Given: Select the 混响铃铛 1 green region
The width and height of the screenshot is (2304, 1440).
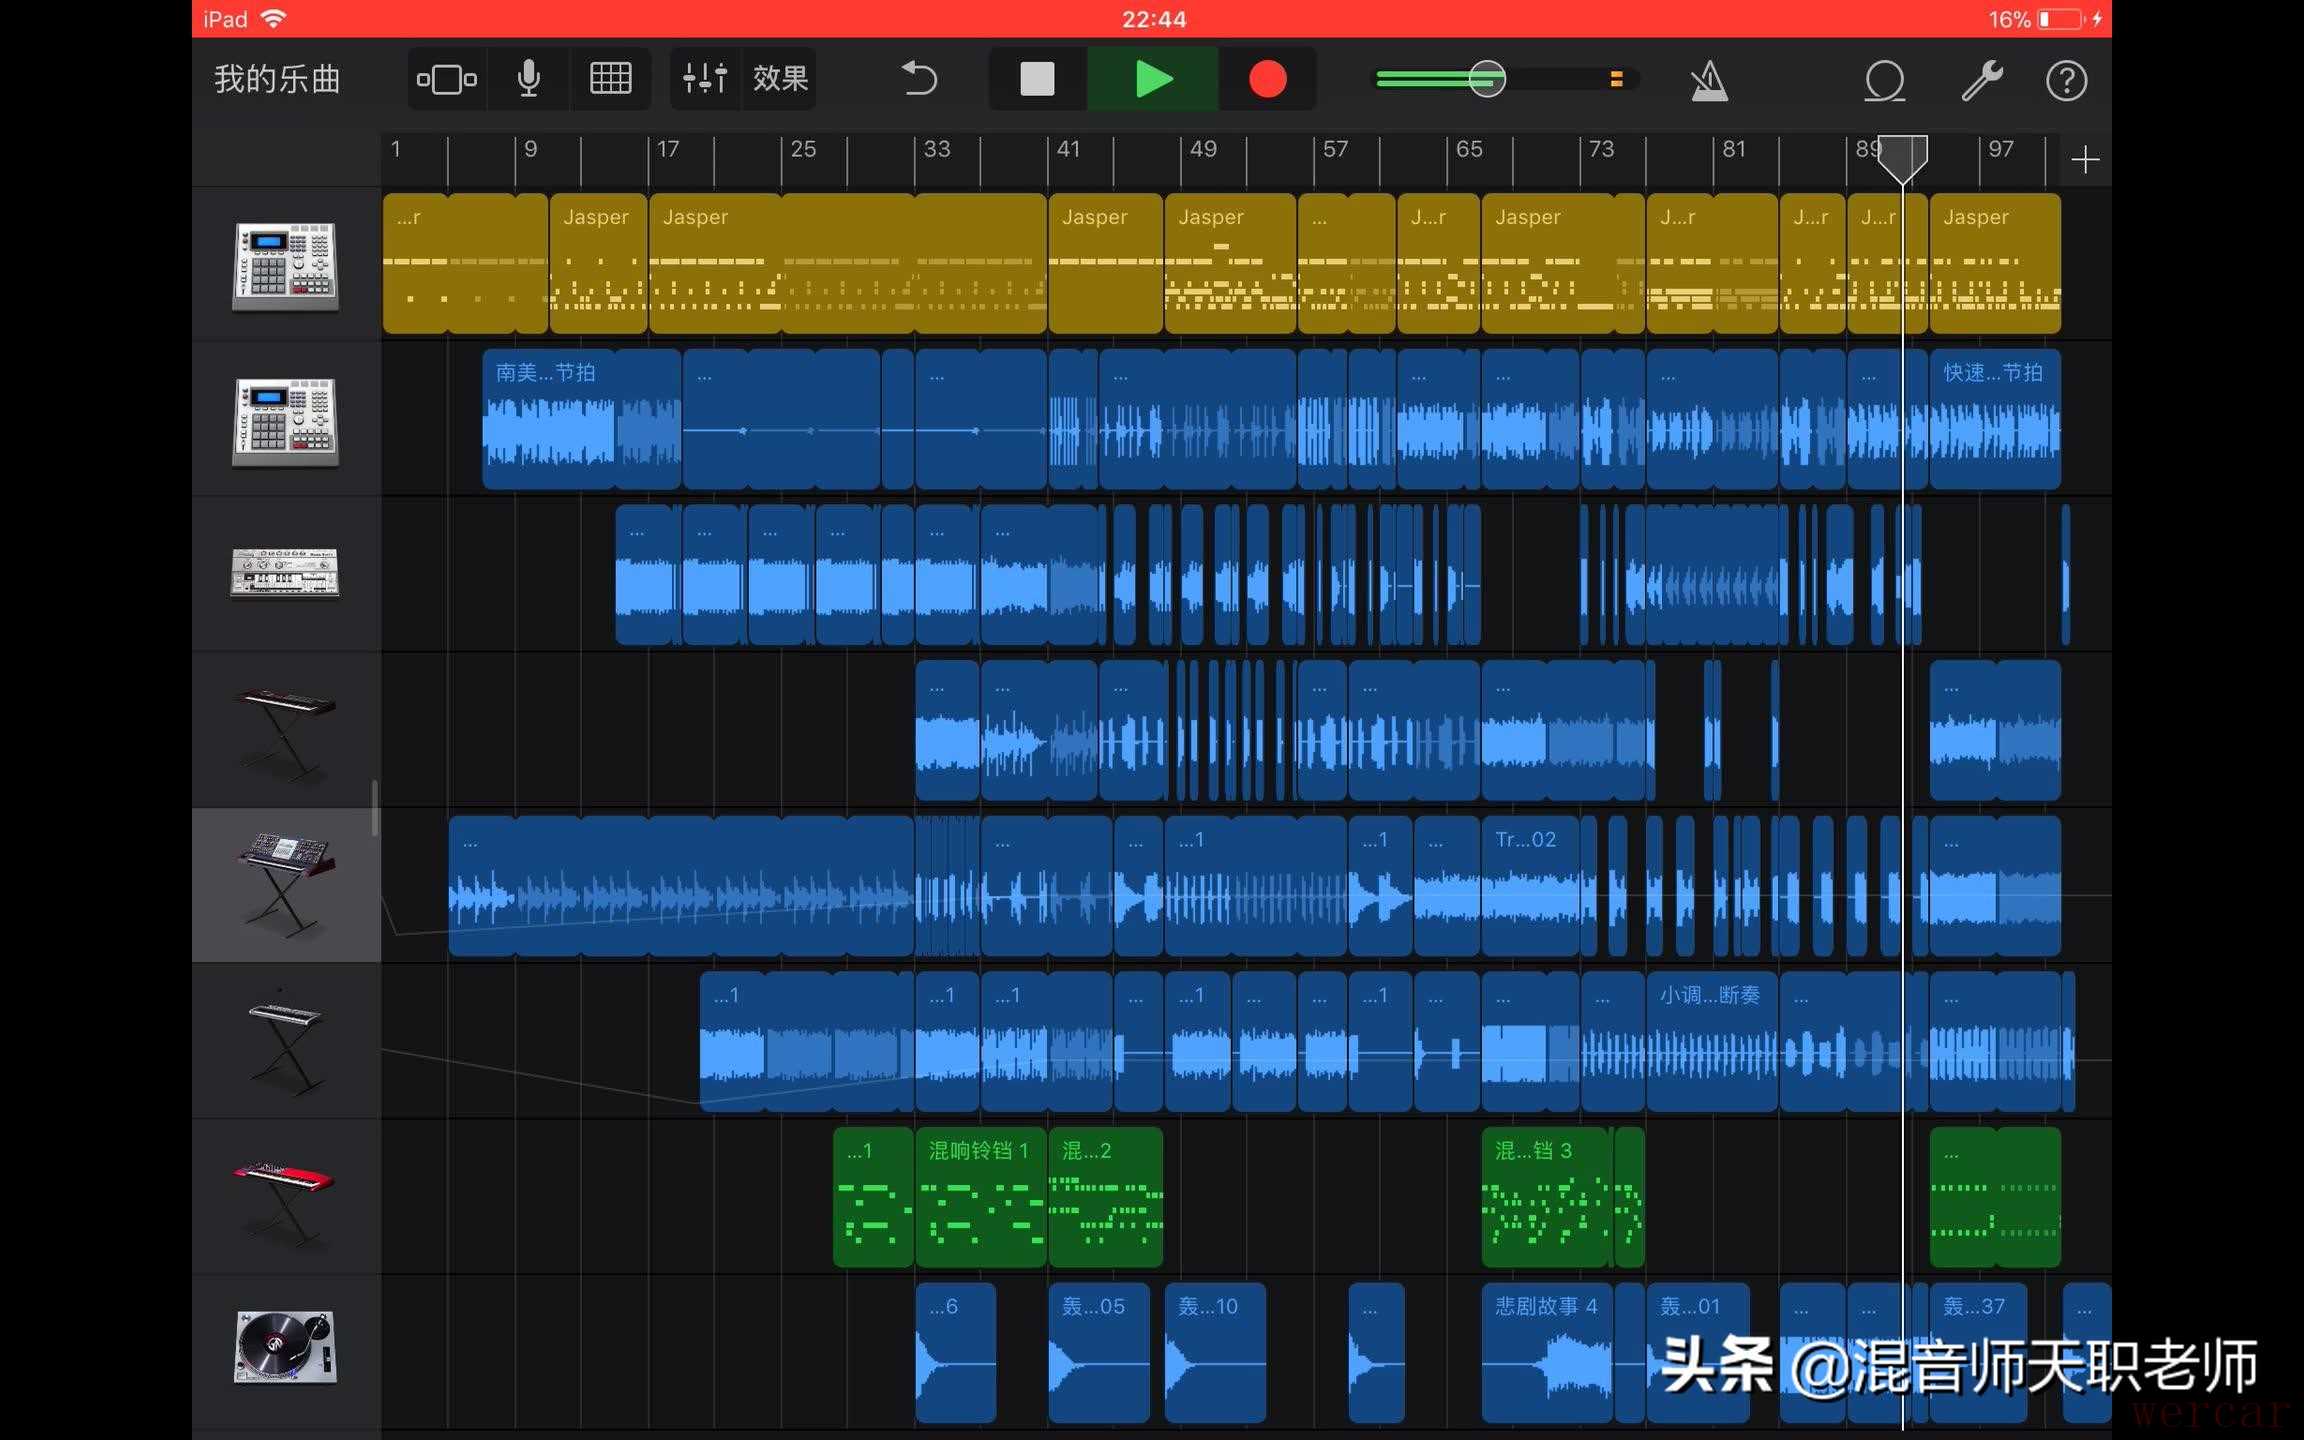Looking at the screenshot, I should pos(980,1198).
